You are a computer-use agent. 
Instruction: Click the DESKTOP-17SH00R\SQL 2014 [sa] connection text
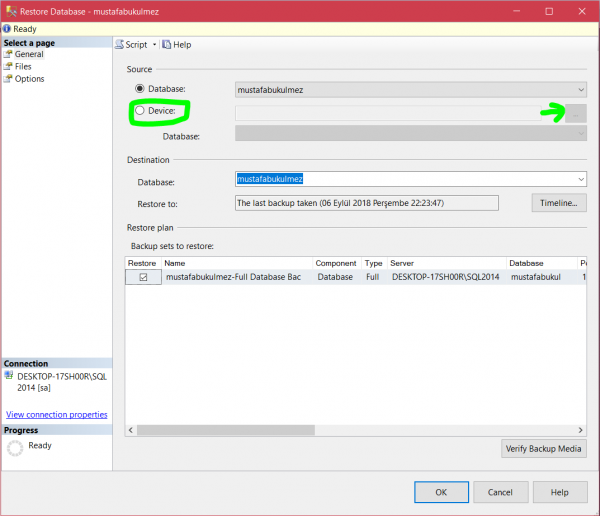coord(62,382)
